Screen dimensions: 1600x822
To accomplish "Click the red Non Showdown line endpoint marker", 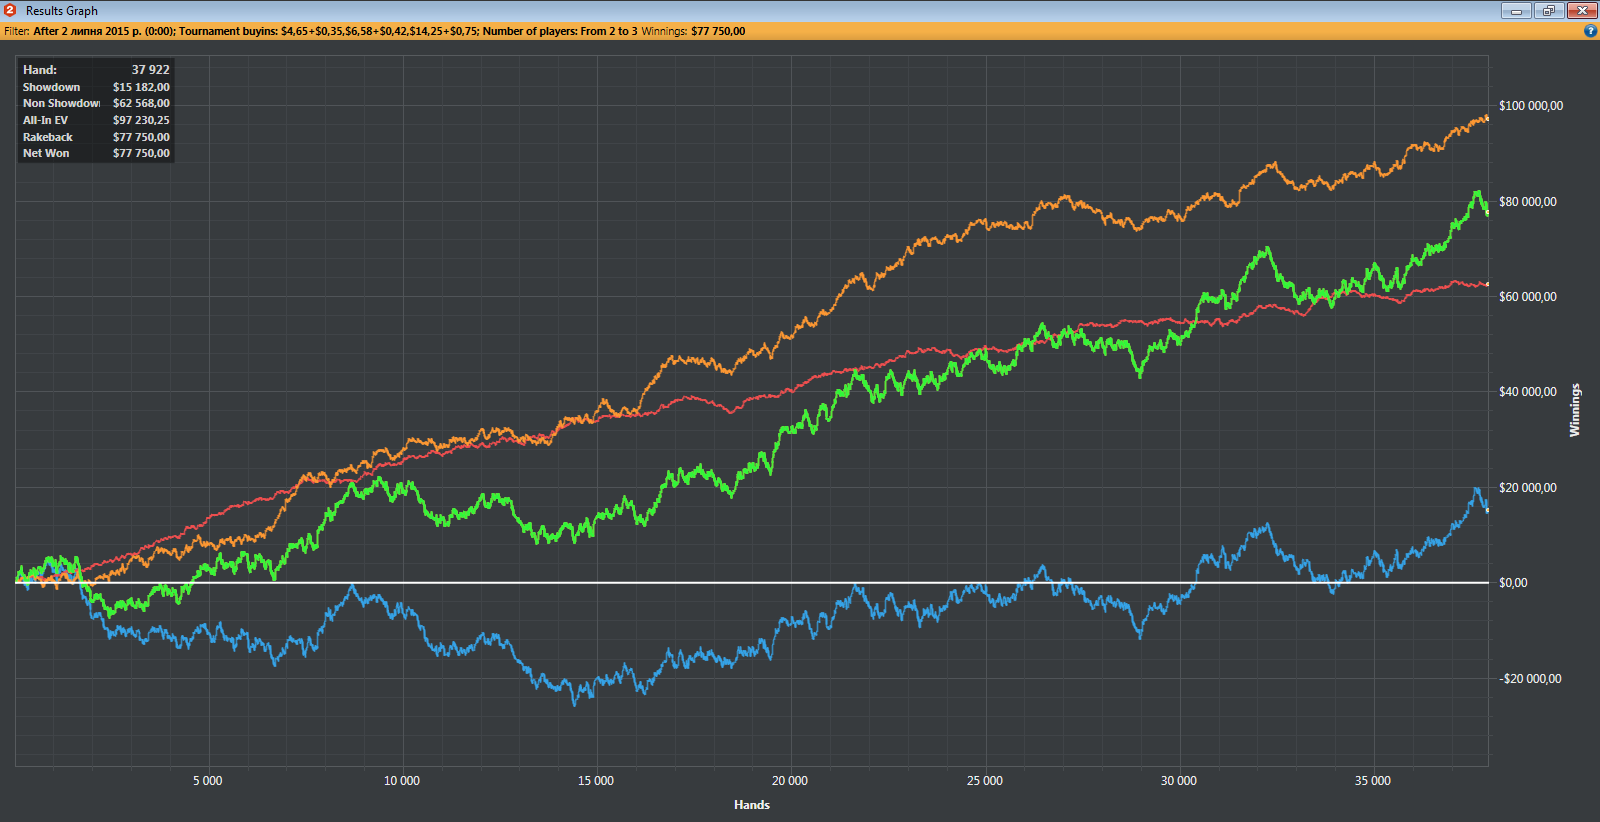I will (1487, 285).
